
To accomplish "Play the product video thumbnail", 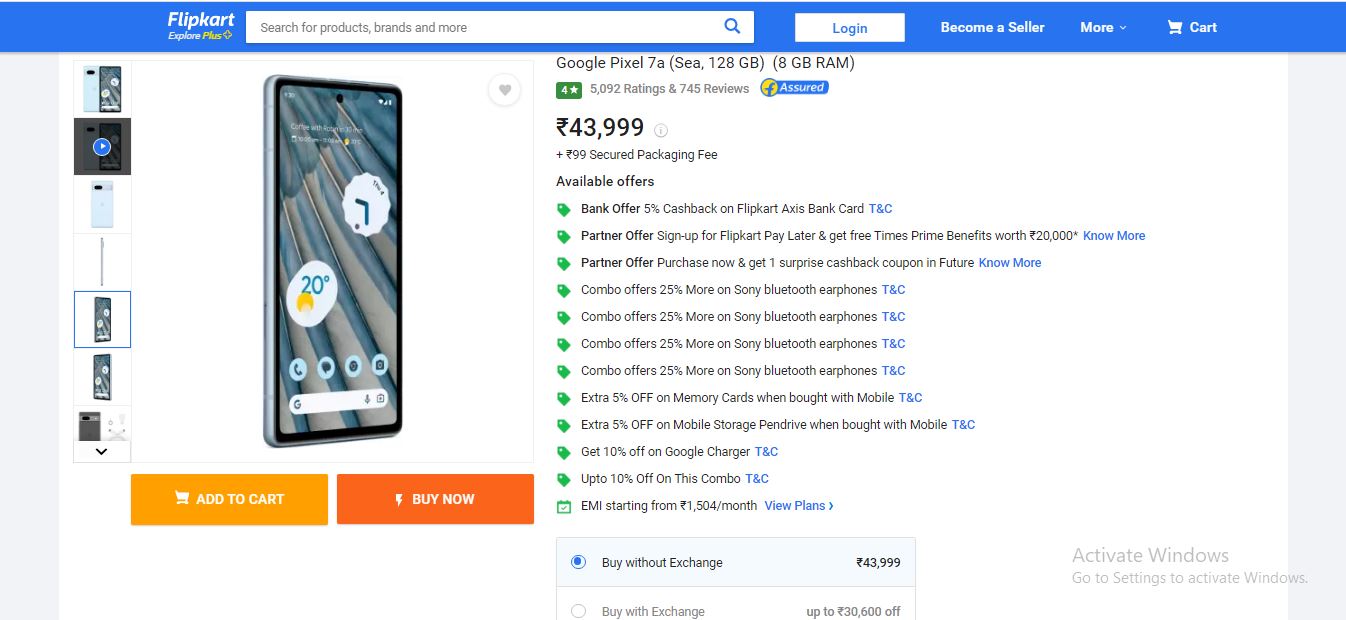I will [x=102, y=147].
